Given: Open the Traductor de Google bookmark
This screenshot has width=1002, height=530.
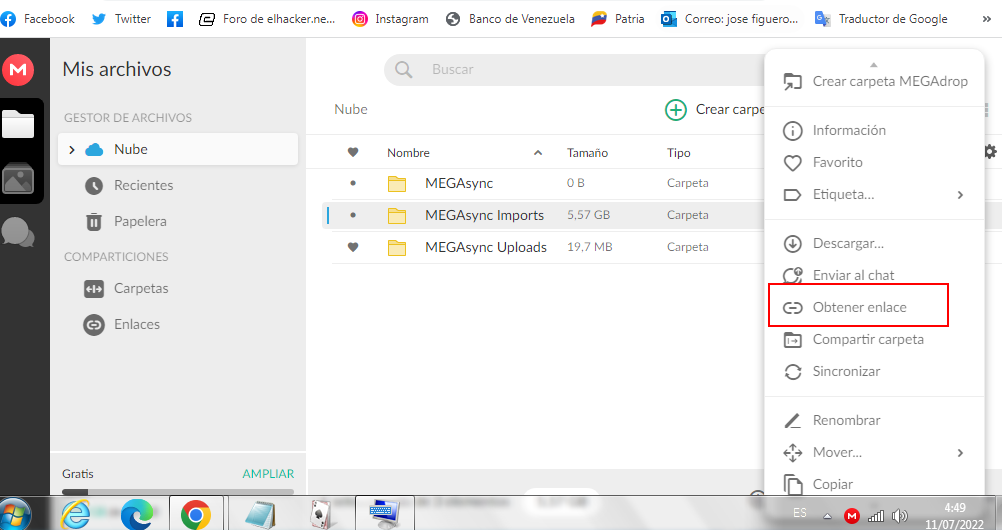Looking at the screenshot, I should [881, 19].
